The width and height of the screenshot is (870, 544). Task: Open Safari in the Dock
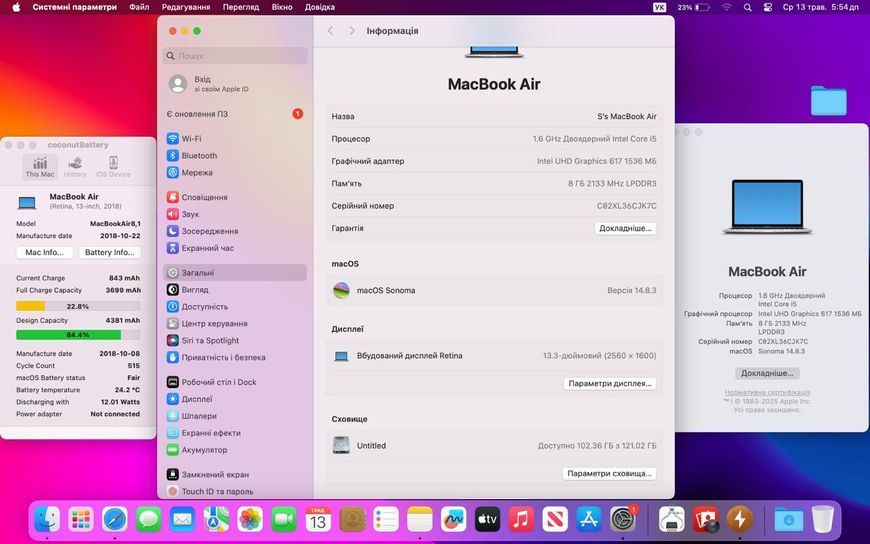[x=115, y=520]
